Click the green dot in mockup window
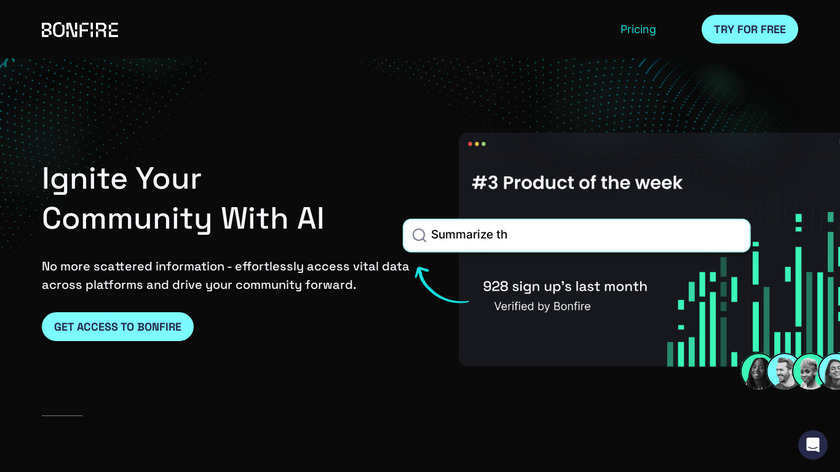840x472 pixels. pyautogui.click(x=484, y=144)
